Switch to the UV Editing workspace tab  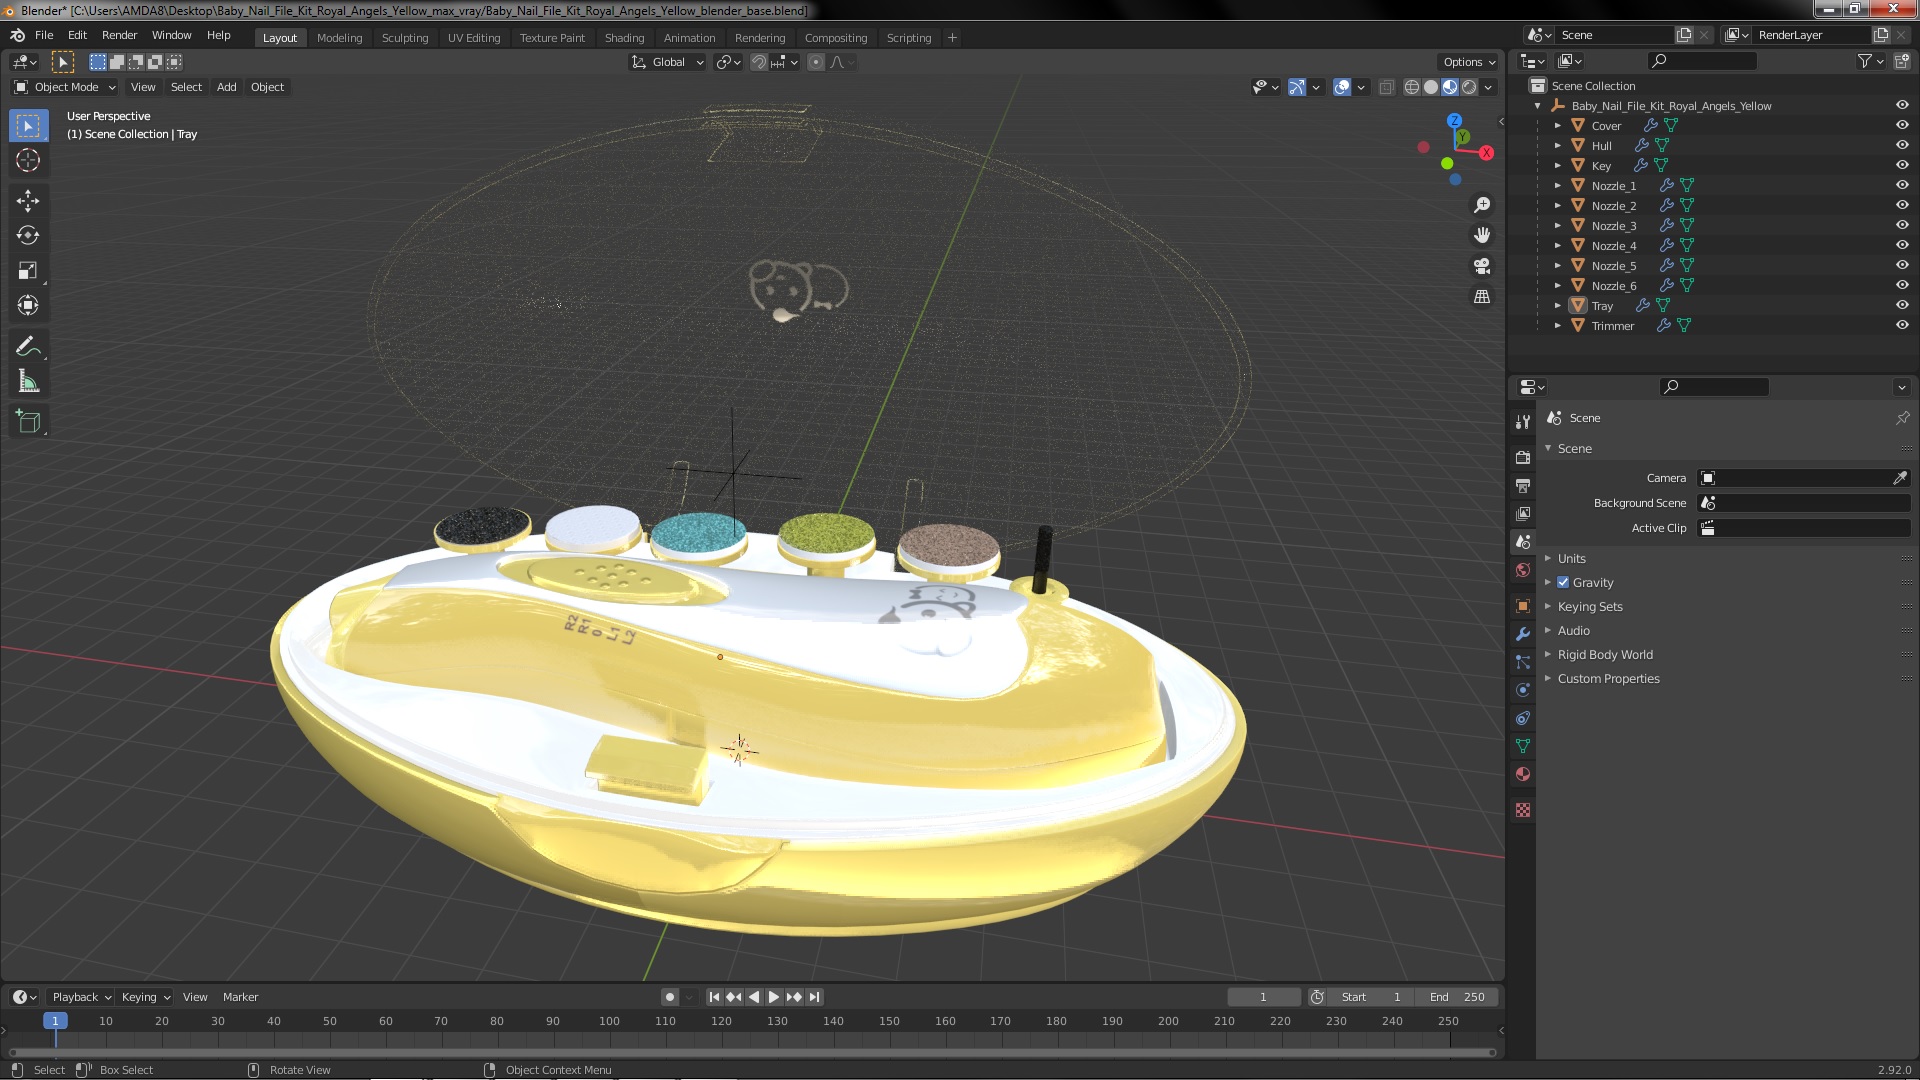[474, 38]
